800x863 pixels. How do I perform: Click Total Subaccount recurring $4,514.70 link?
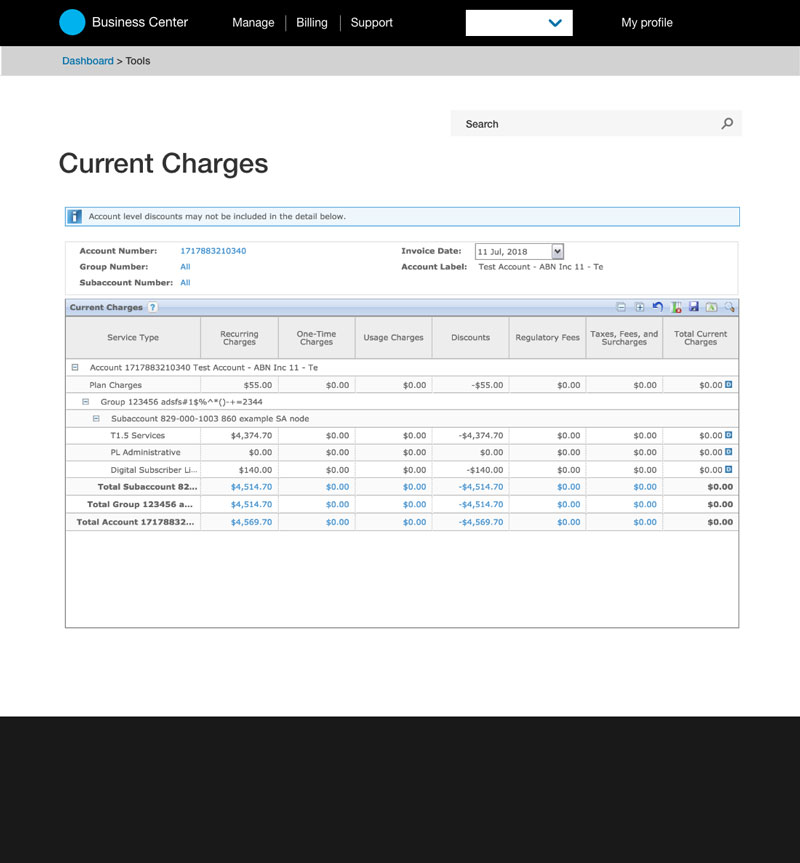click(251, 487)
